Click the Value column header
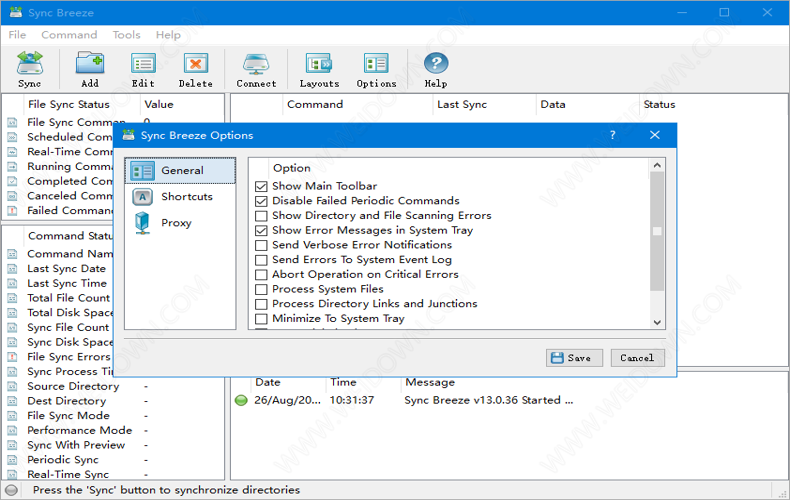This screenshot has width=790, height=500. 159,104
